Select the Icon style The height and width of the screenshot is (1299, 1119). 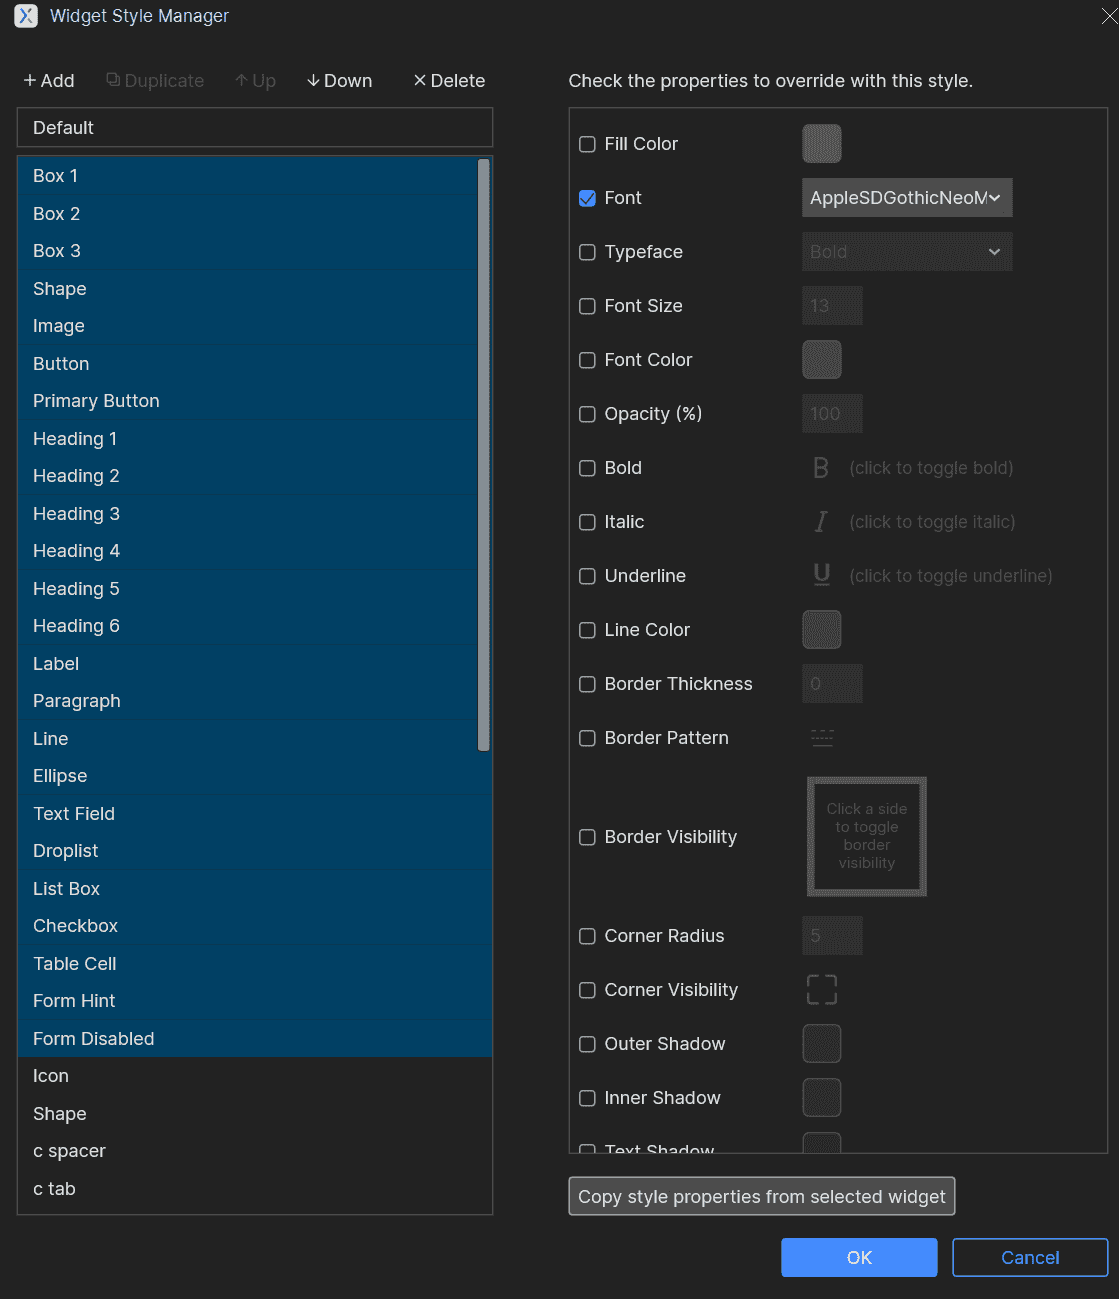point(255,1076)
